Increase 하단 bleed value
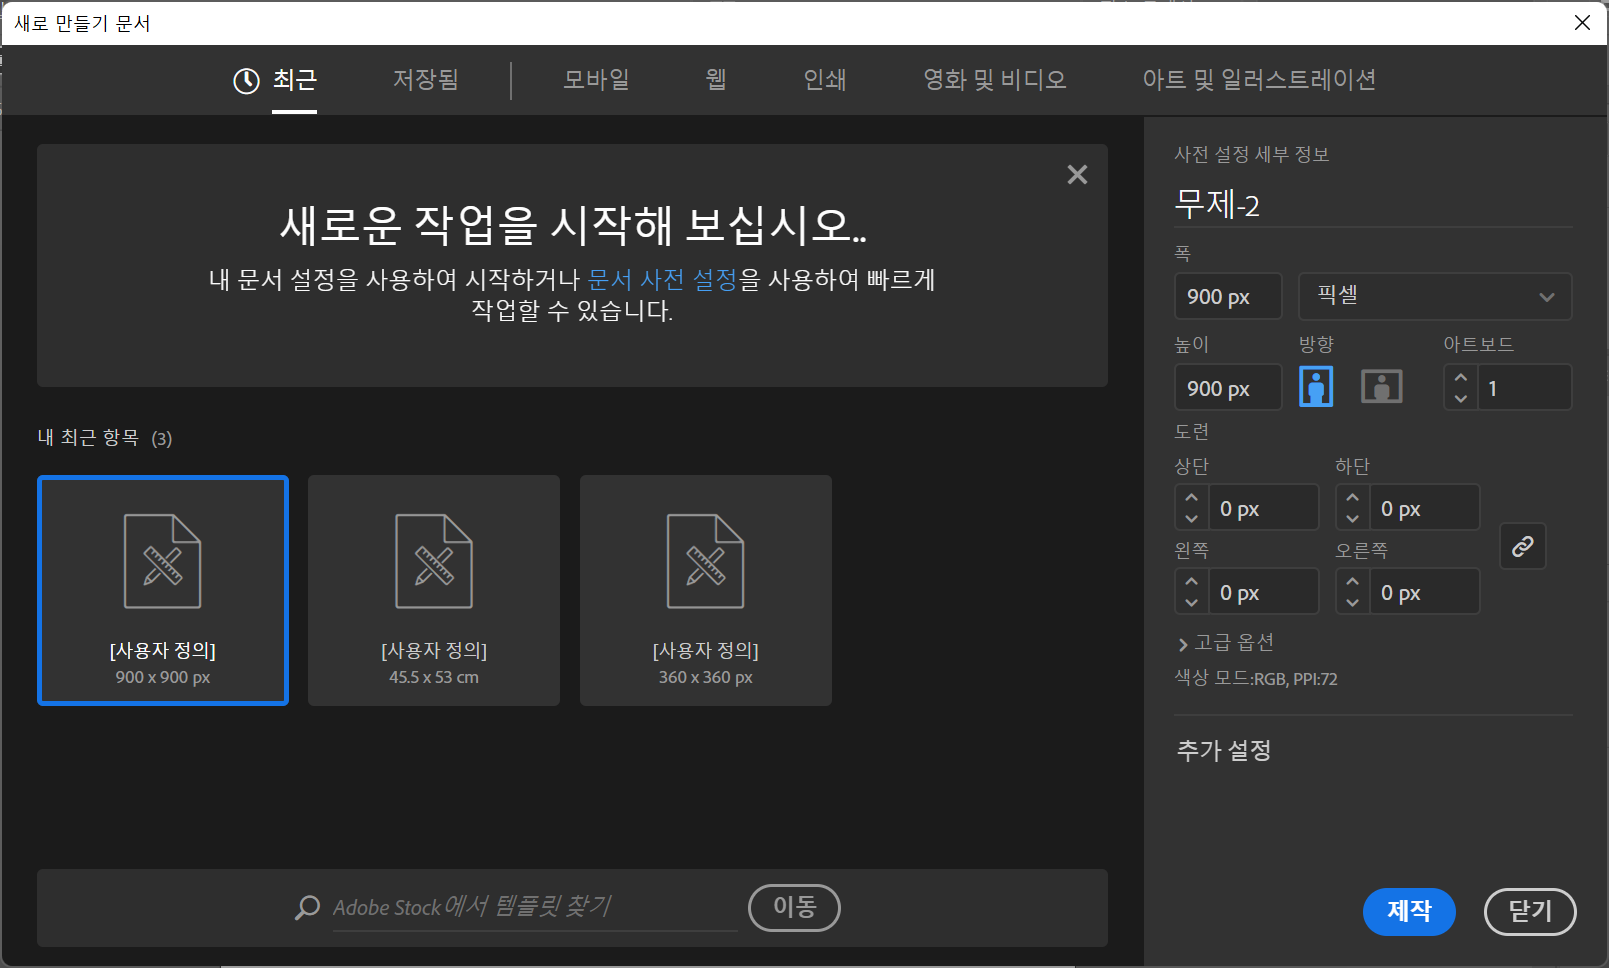 [1352, 497]
